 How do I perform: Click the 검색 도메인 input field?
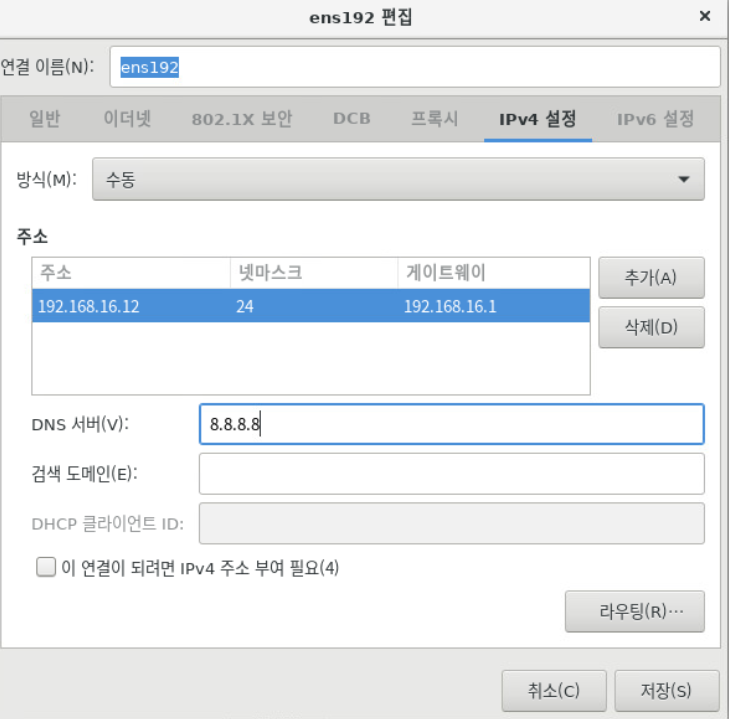coord(451,474)
